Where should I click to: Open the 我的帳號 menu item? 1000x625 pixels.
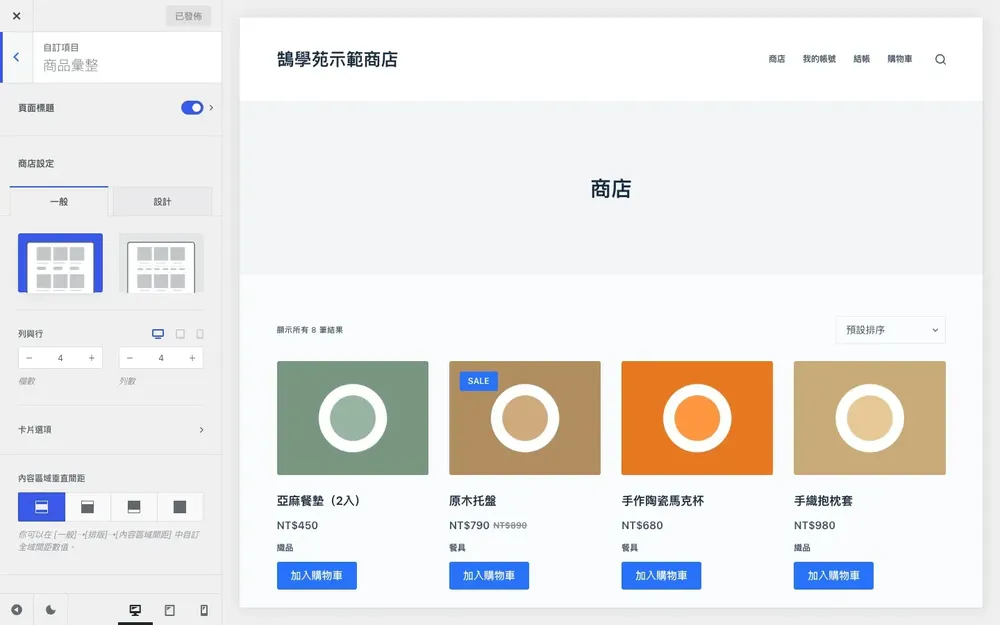[x=819, y=59]
